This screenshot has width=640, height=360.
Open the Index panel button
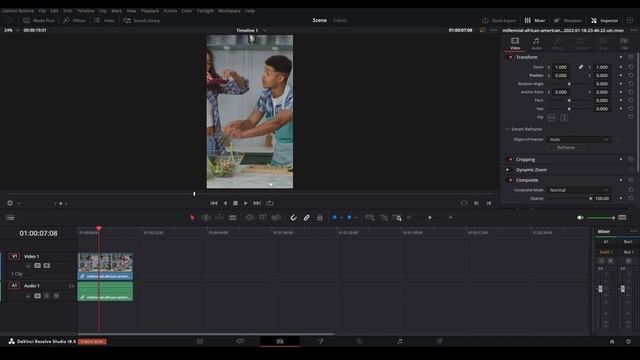pyautogui.click(x=104, y=20)
